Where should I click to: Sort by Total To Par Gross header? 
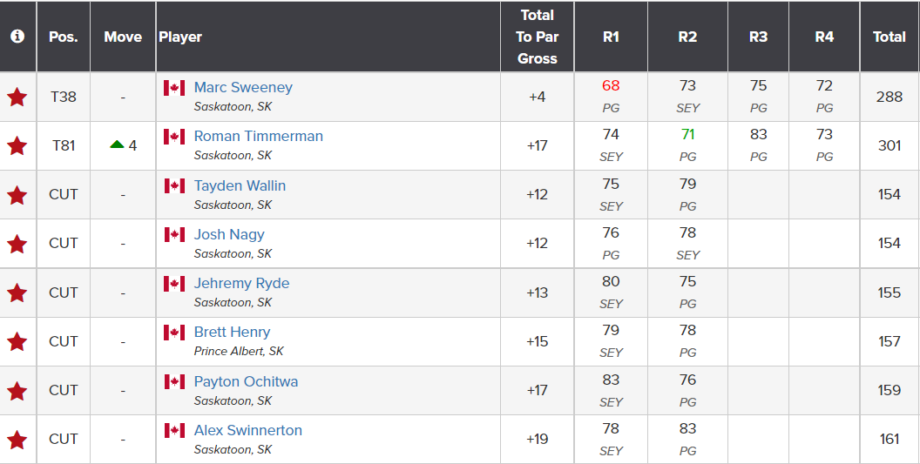click(537, 36)
